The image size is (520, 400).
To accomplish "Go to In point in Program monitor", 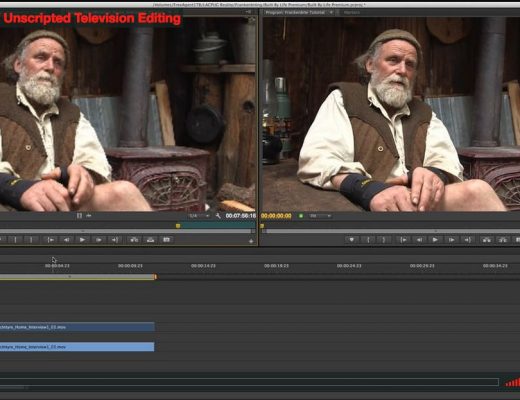I will tap(403, 240).
